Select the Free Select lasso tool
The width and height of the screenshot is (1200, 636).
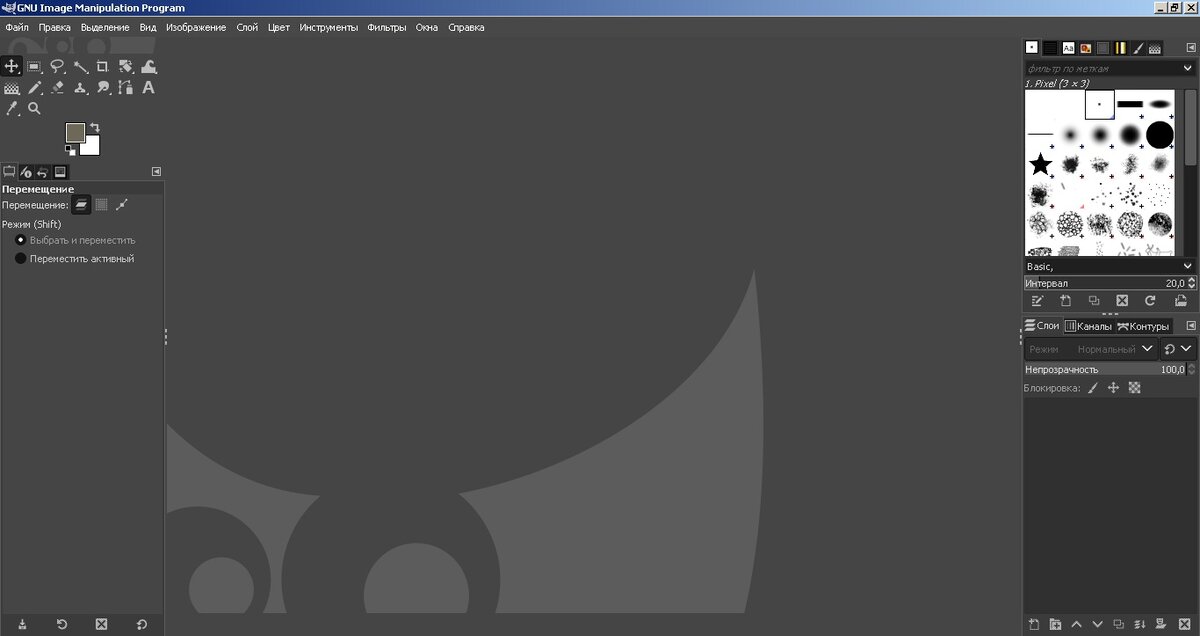click(x=58, y=66)
